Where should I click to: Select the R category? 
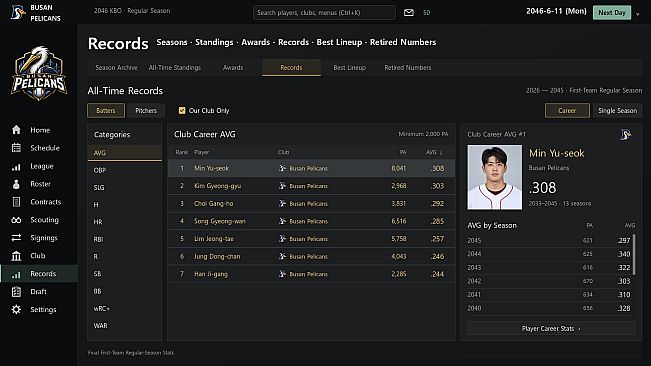125,256
